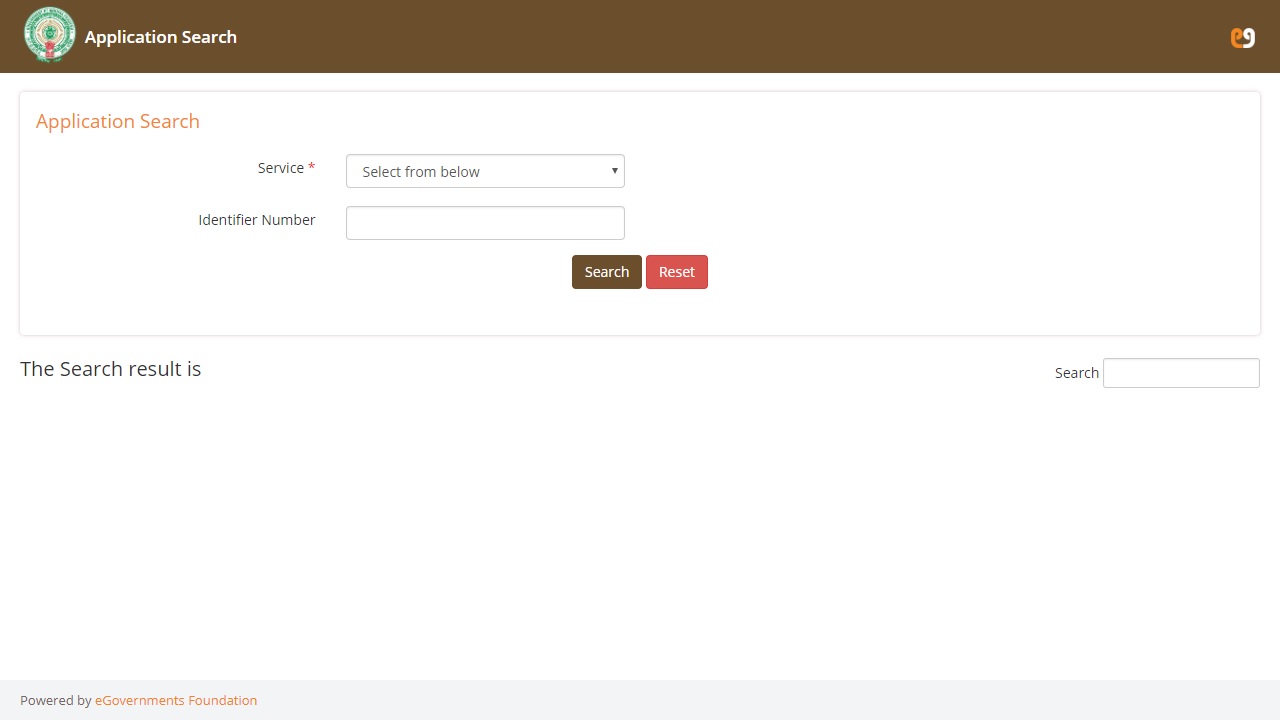Click the orange eGov logo in header
The height and width of the screenshot is (720, 1280).
click(x=1242, y=37)
